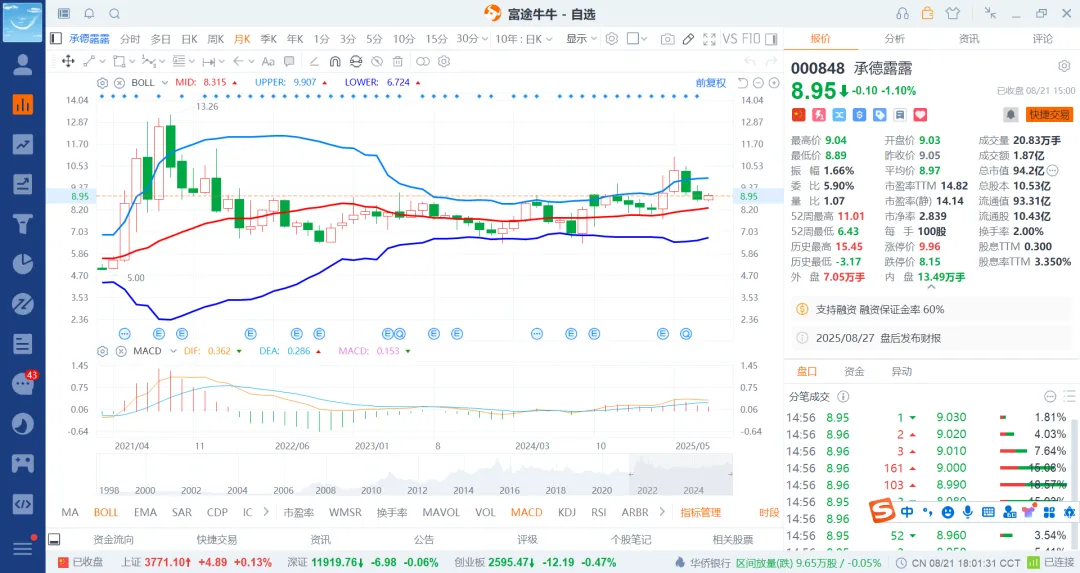The height and width of the screenshot is (573, 1080).
Task: Expand the BOLL indicator dropdown arrow
Action: pos(165,83)
